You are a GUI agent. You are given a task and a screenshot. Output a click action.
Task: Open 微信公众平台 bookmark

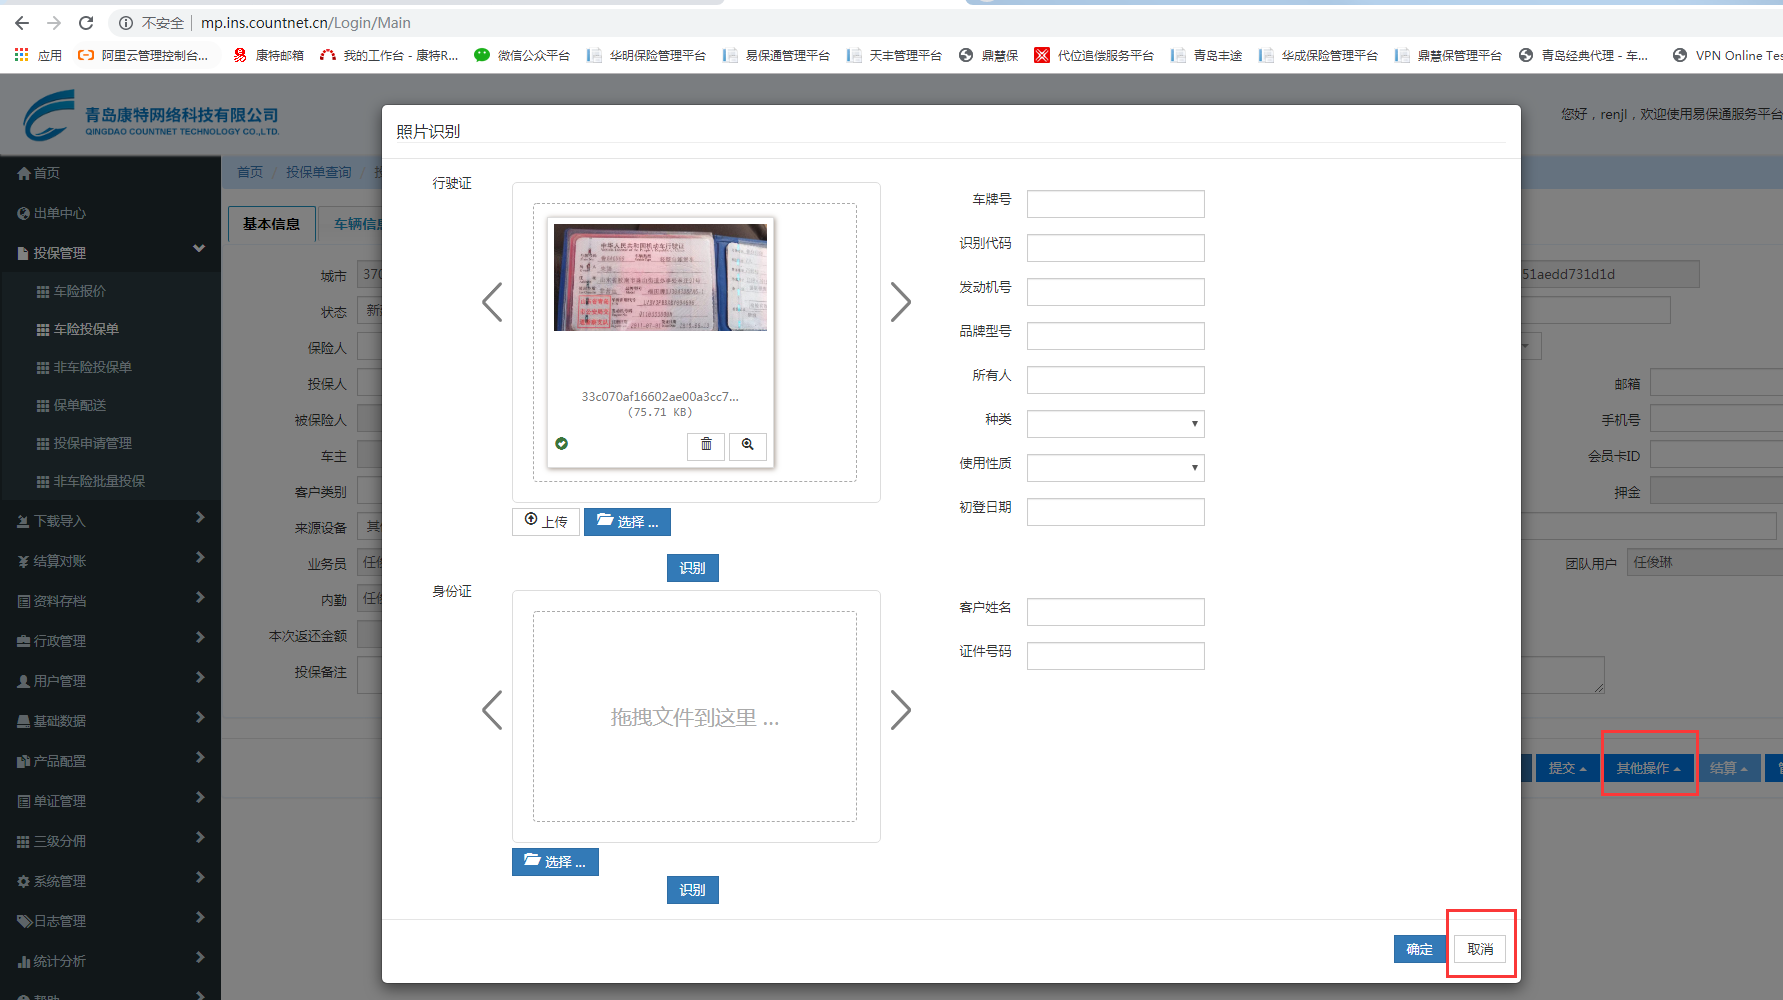point(522,56)
